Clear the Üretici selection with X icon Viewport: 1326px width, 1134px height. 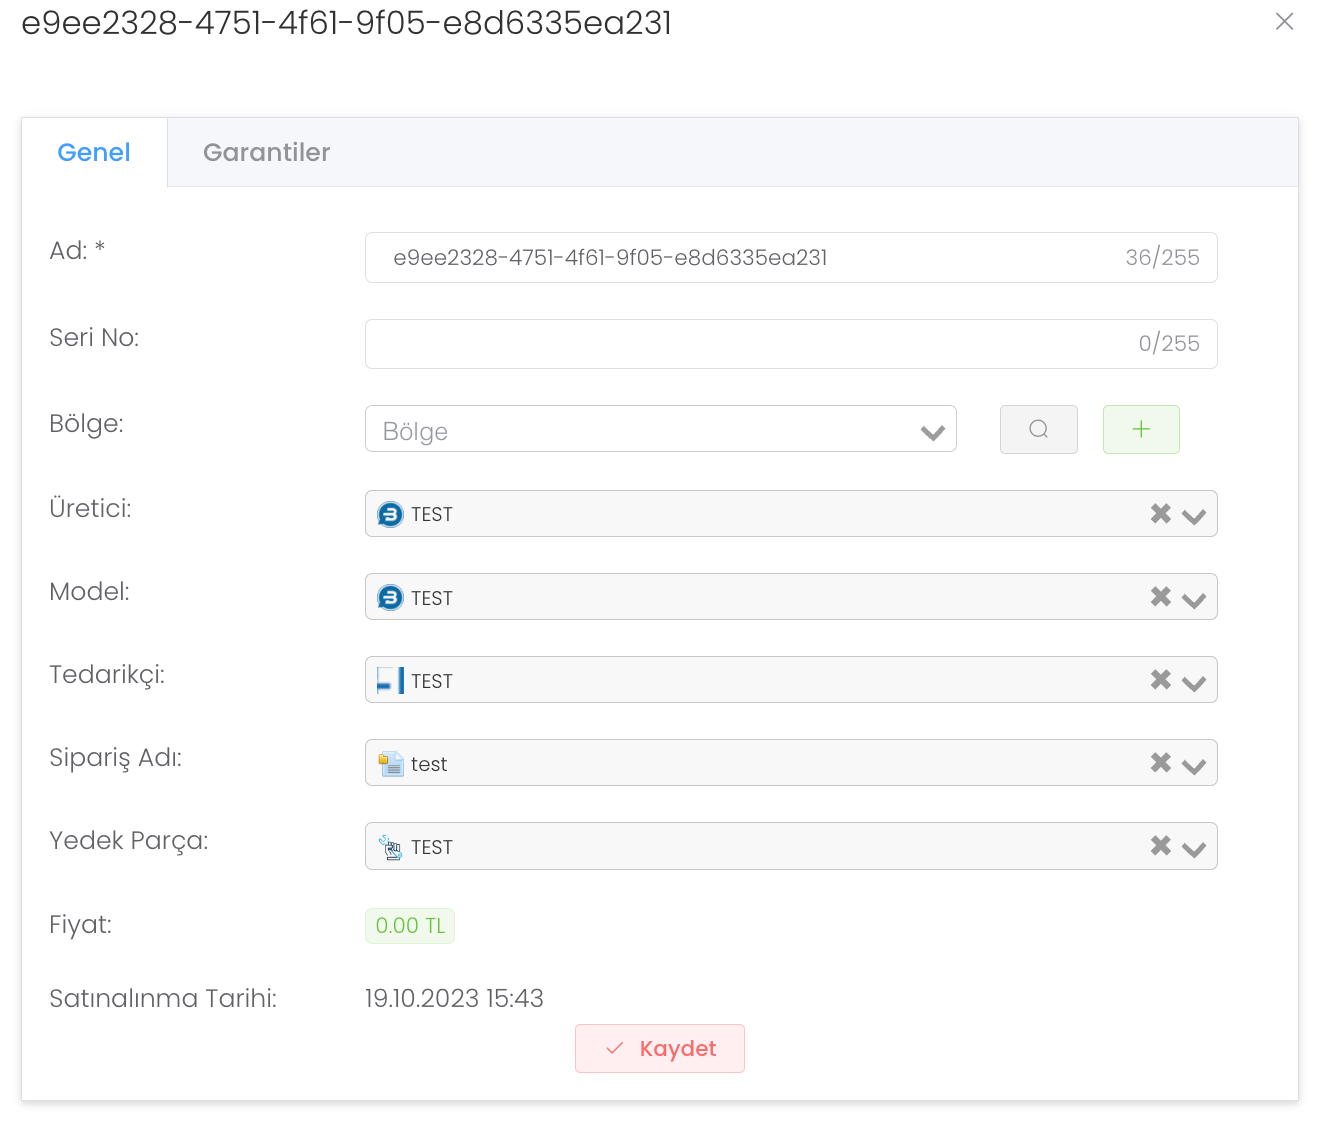pos(1160,514)
